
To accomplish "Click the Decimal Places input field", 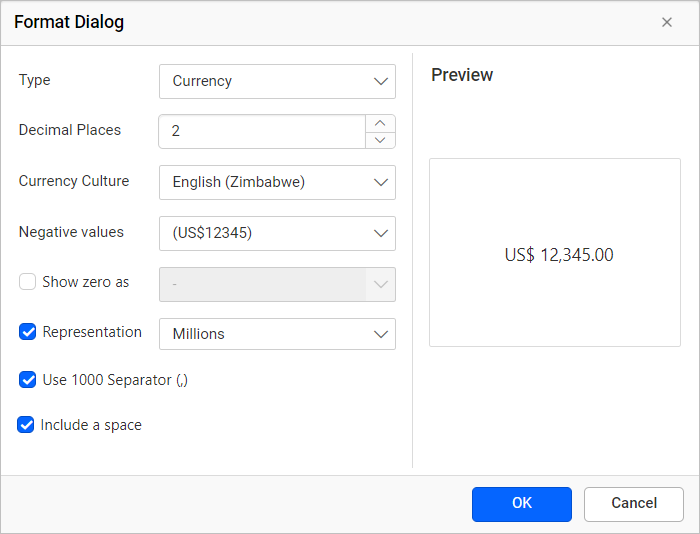I will [x=262, y=131].
